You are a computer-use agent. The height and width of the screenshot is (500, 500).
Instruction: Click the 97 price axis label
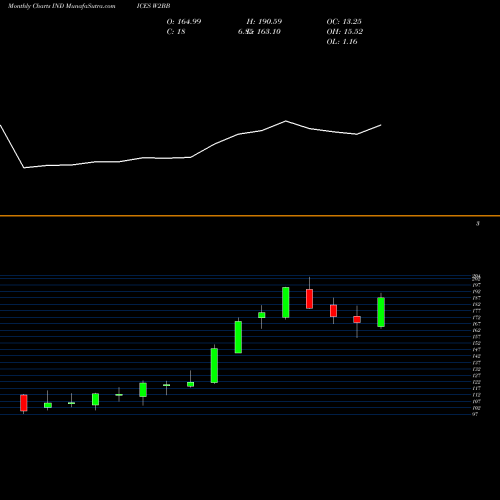(x=475, y=414)
